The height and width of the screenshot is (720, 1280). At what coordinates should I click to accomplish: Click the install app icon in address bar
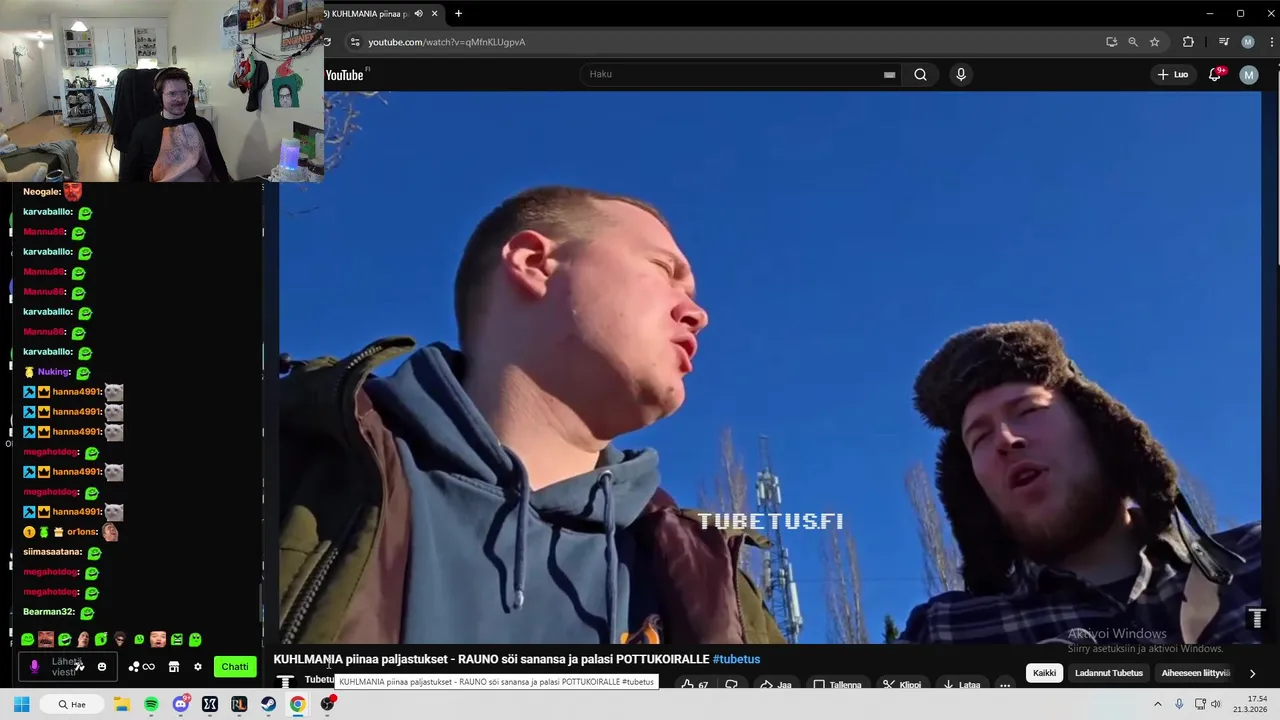click(x=1111, y=42)
